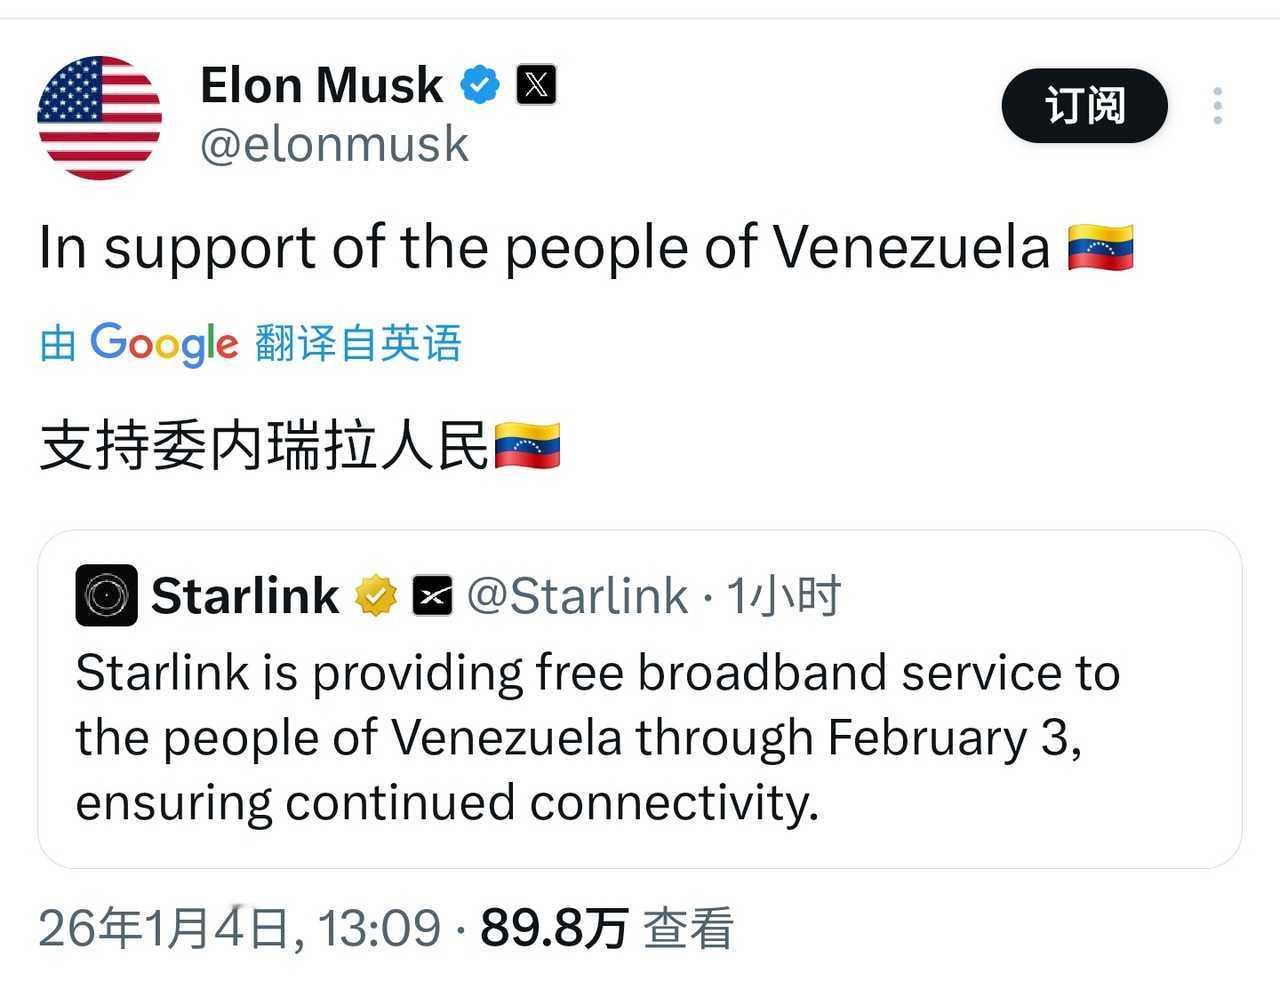Click the Venezuela flag emoji in English text
The height and width of the screenshot is (997, 1280).
[x=1100, y=248]
